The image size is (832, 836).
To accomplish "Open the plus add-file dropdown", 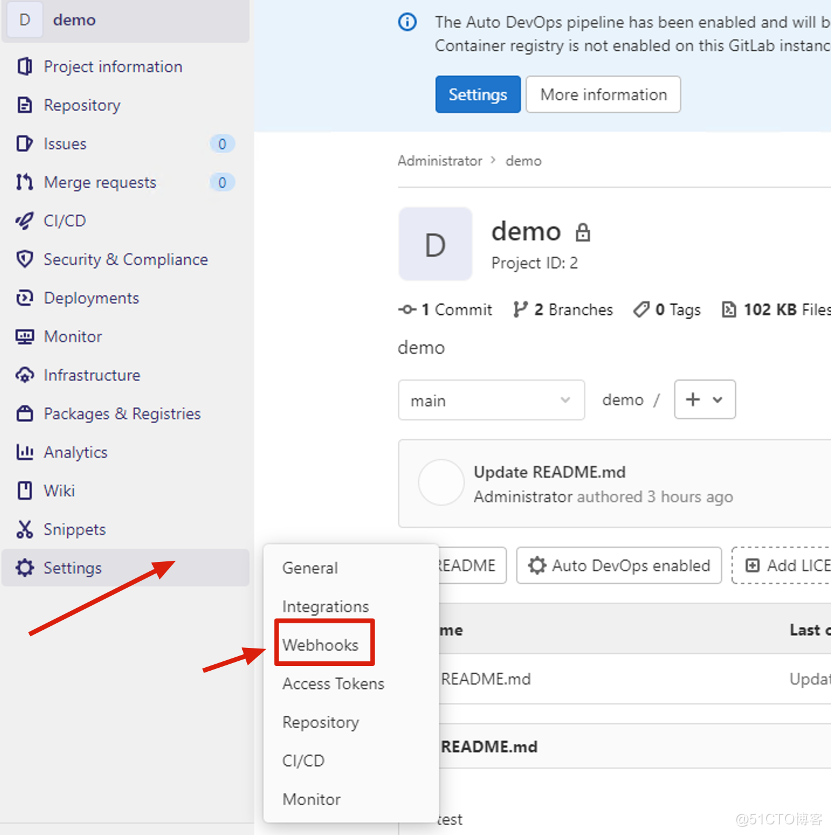I will pyautogui.click(x=705, y=399).
